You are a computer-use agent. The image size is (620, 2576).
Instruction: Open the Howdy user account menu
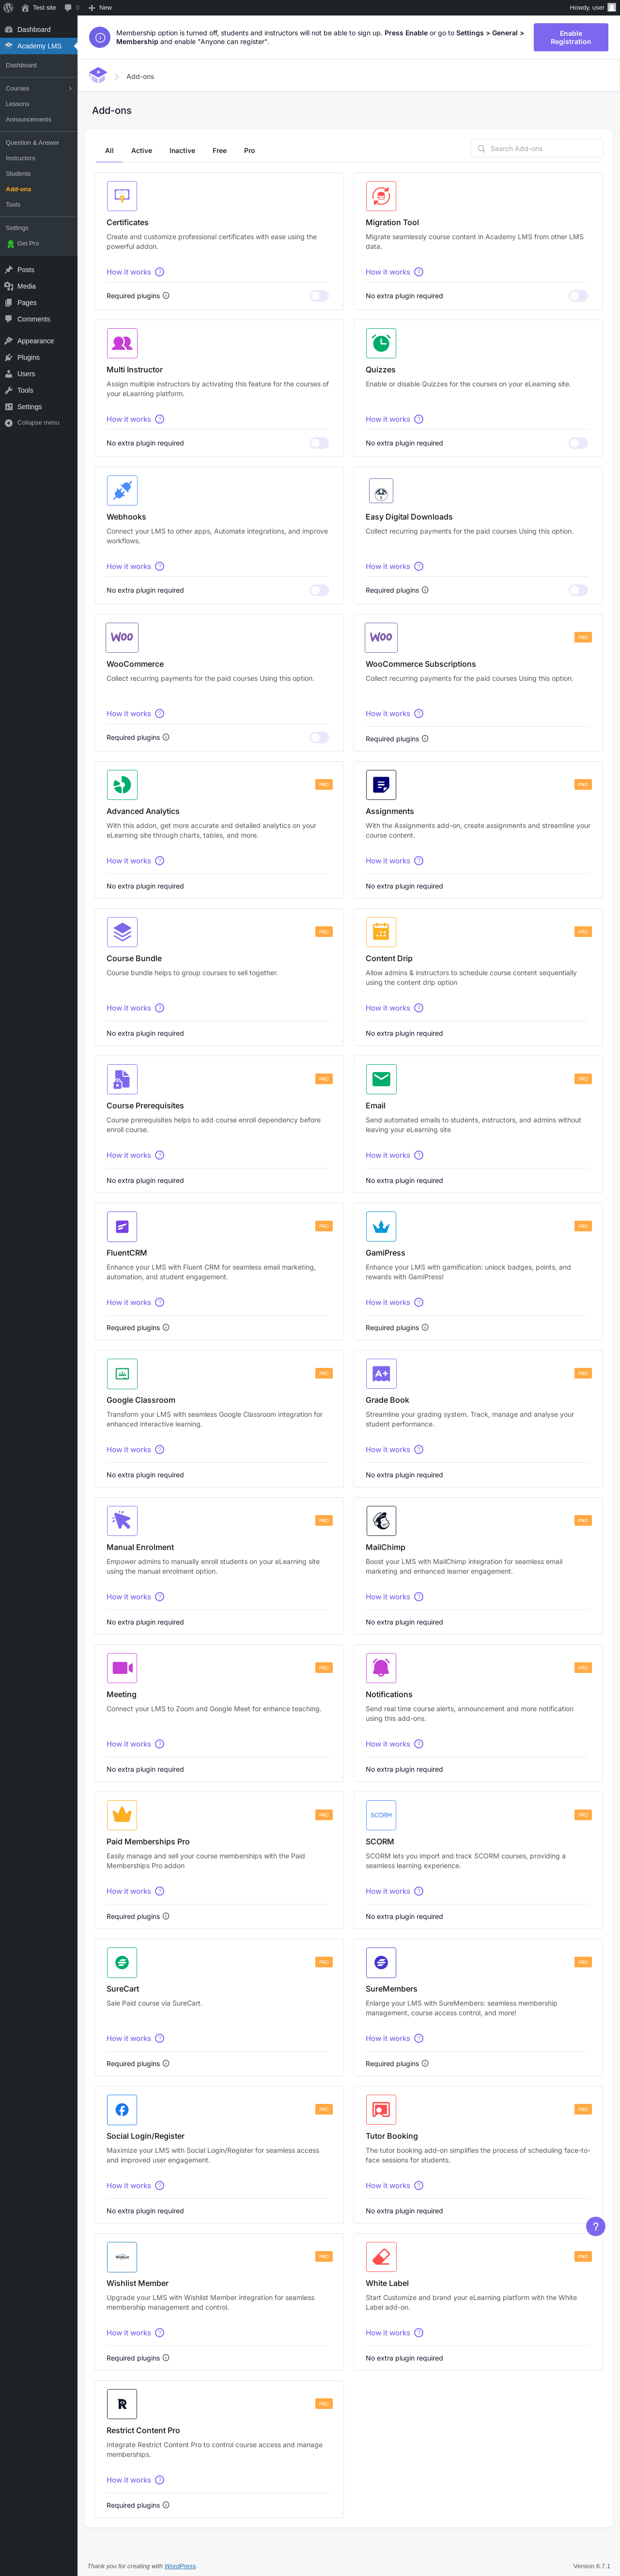coord(592,7)
